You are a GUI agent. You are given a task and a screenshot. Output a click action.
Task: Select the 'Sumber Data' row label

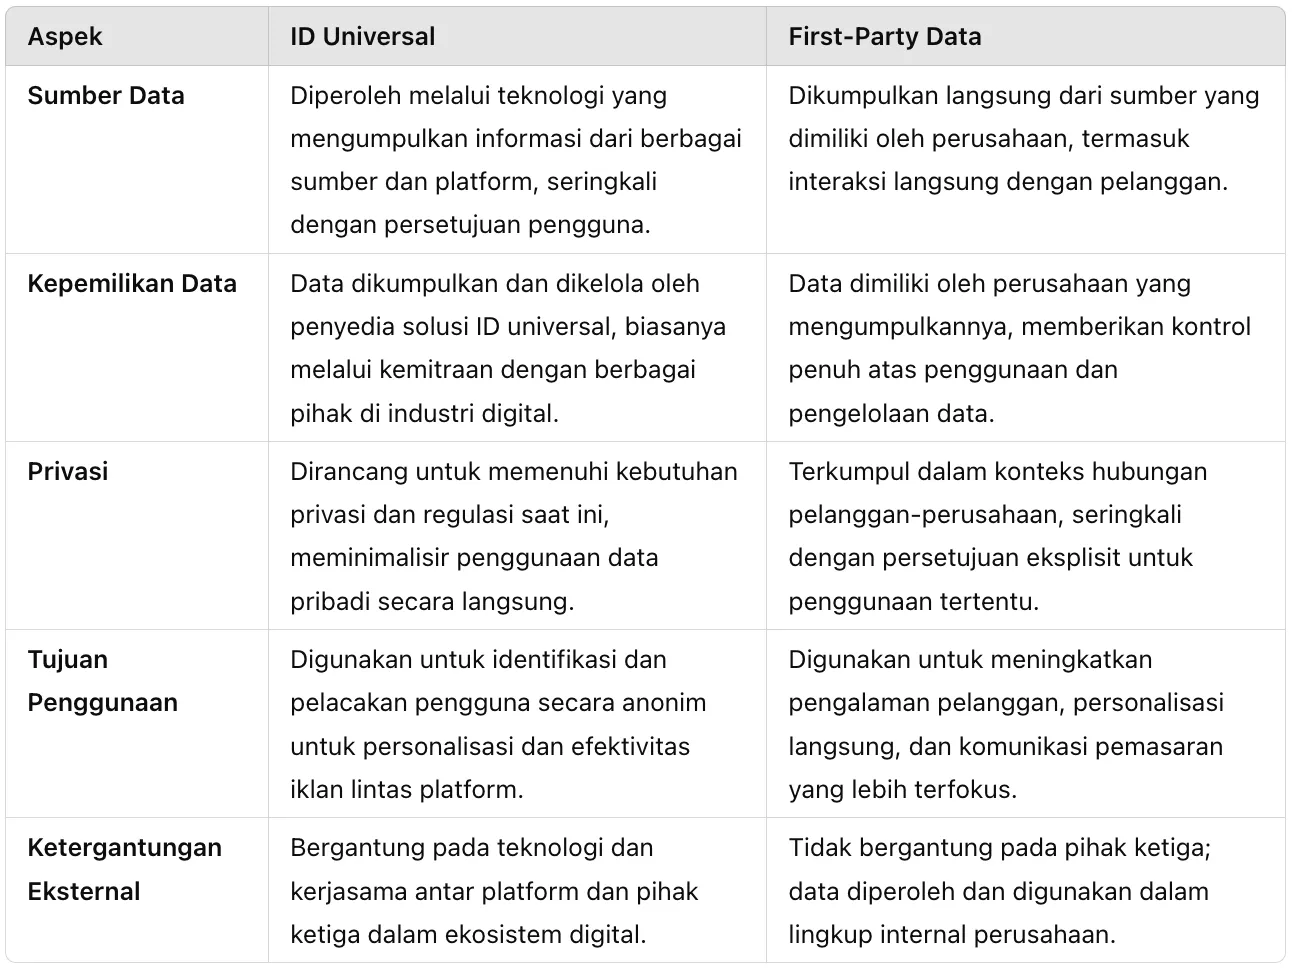106,96
